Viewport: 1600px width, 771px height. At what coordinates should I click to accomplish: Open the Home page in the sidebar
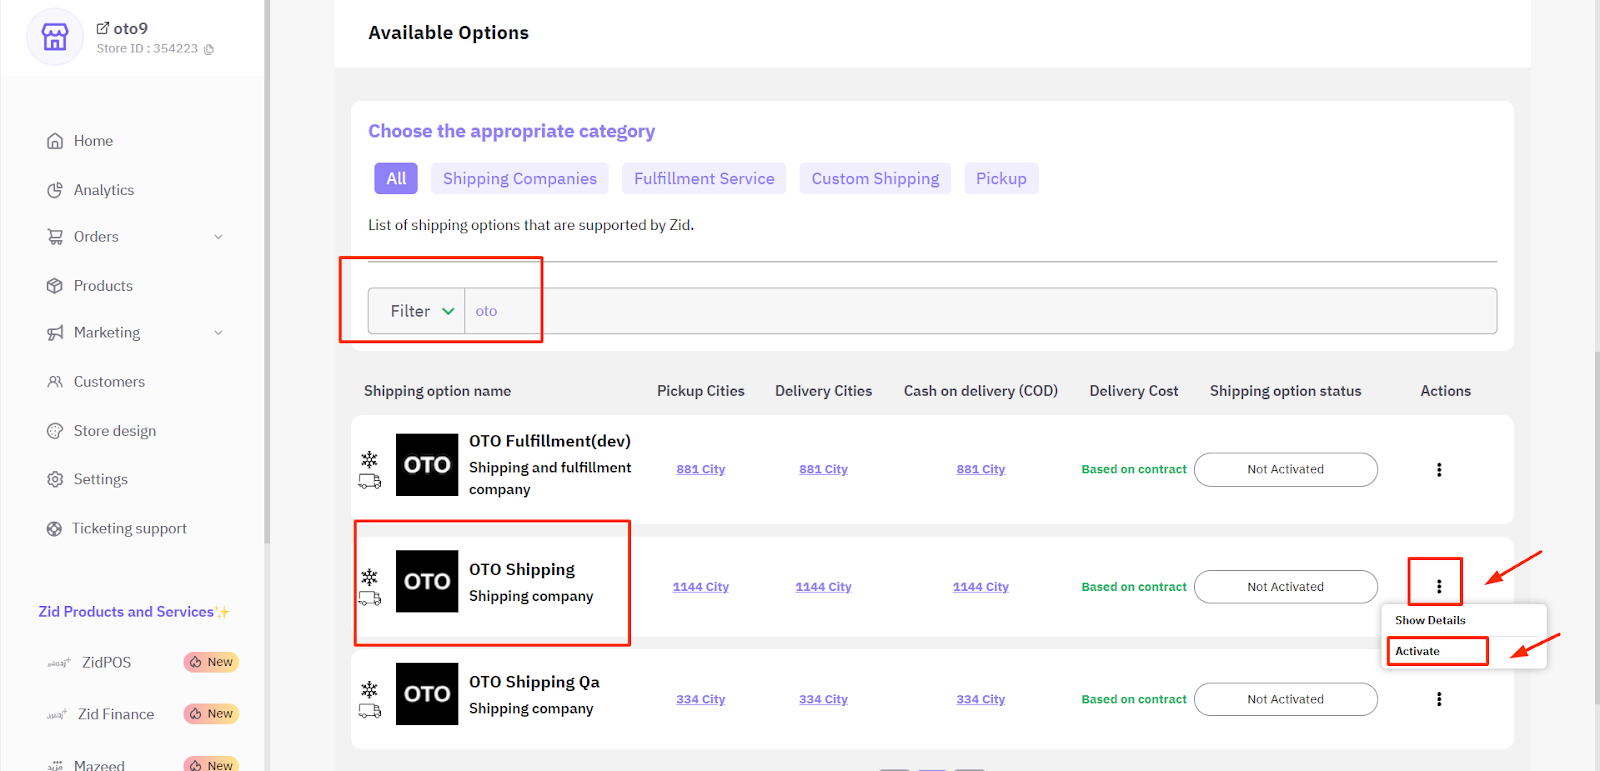pyautogui.click(x=93, y=141)
